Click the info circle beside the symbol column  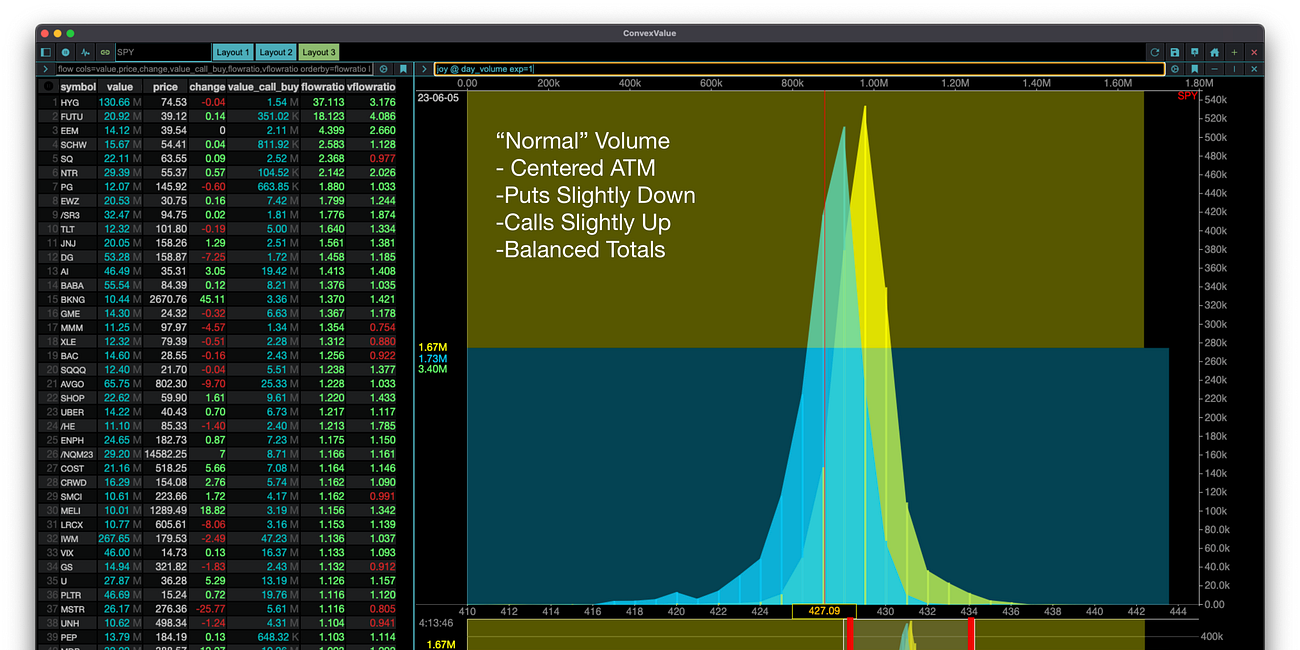[46, 87]
